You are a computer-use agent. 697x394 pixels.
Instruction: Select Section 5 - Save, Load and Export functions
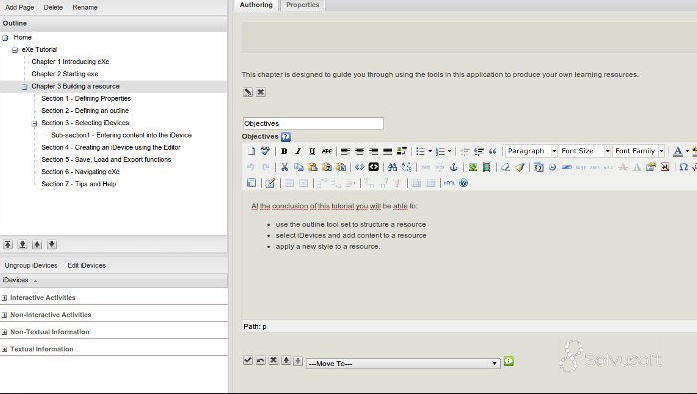coord(106,160)
